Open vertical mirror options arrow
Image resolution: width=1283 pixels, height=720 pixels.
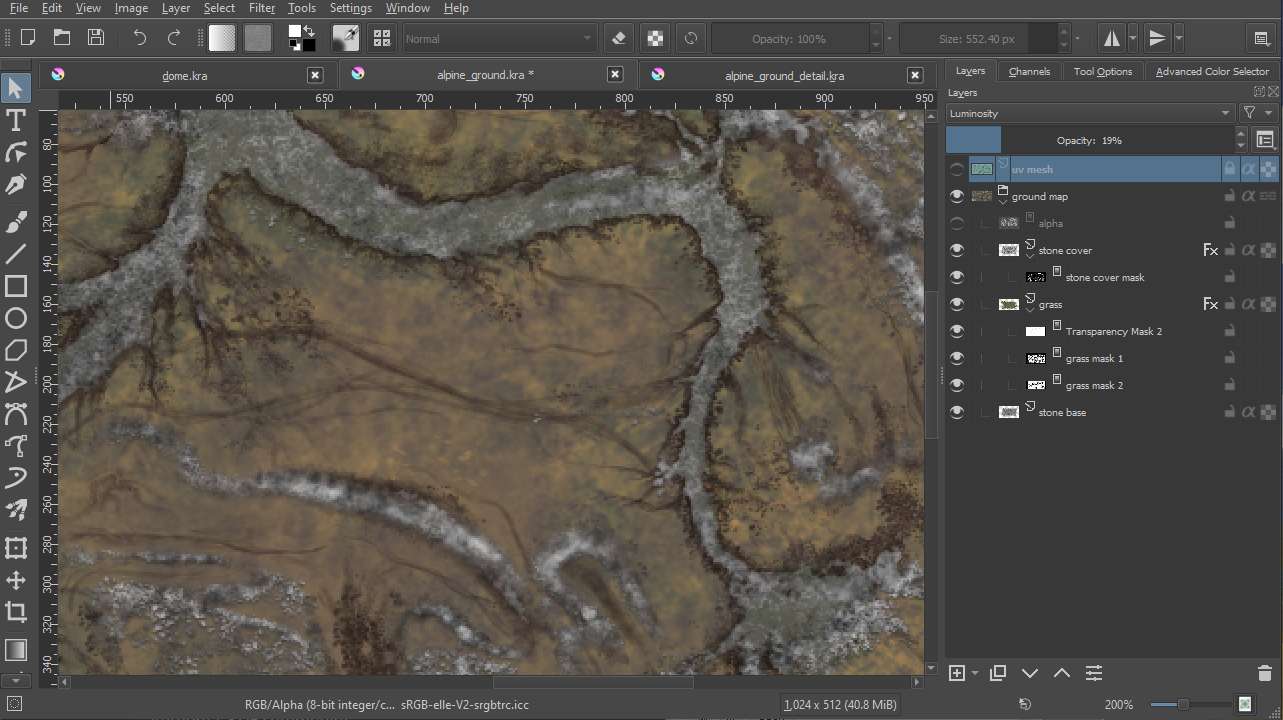(1179, 38)
